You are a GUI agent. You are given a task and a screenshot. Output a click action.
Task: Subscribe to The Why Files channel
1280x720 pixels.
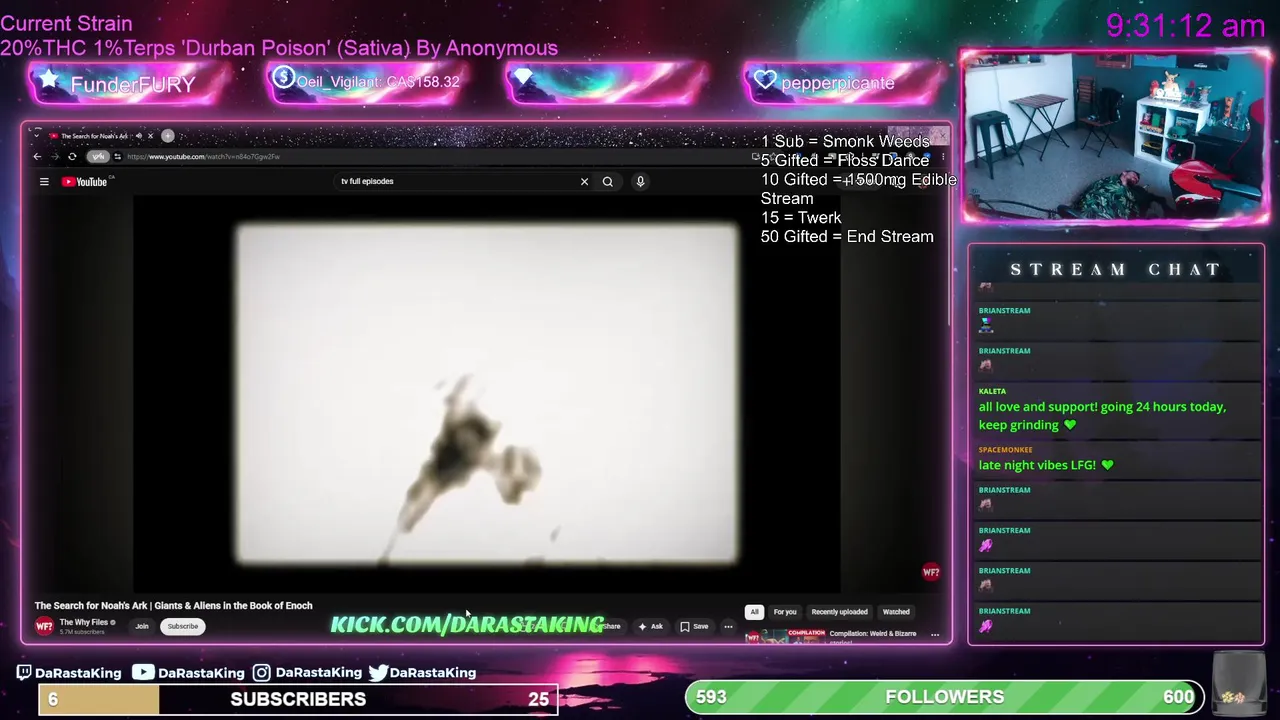click(183, 626)
